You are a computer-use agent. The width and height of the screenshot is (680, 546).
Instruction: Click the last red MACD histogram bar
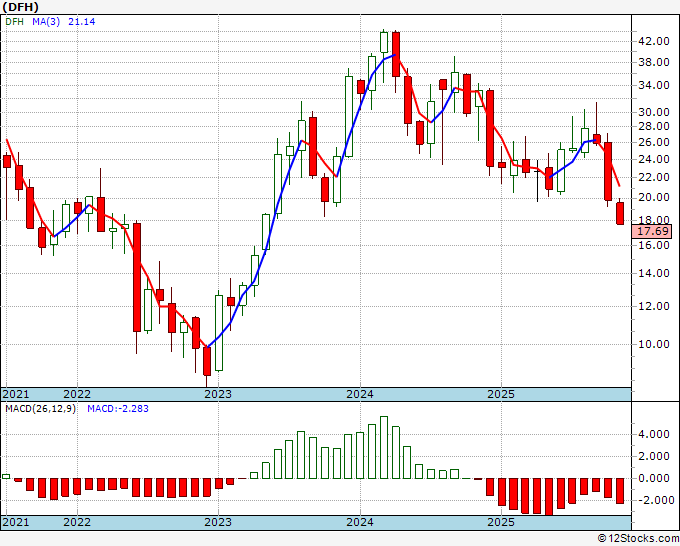[620, 491]
